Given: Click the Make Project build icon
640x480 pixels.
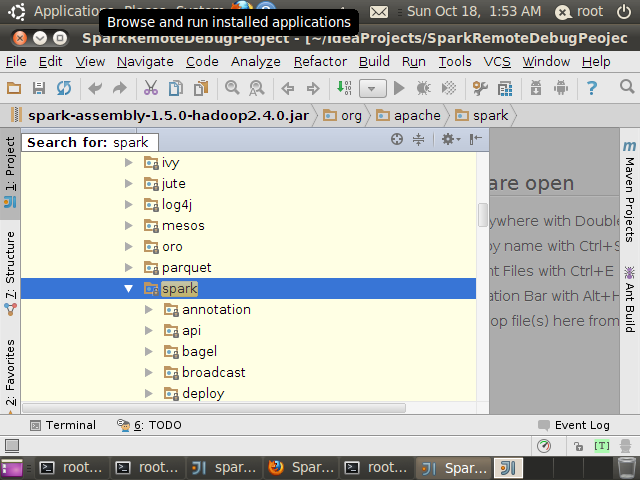Looking at the screenshot, I should click(x=344, y=88).
